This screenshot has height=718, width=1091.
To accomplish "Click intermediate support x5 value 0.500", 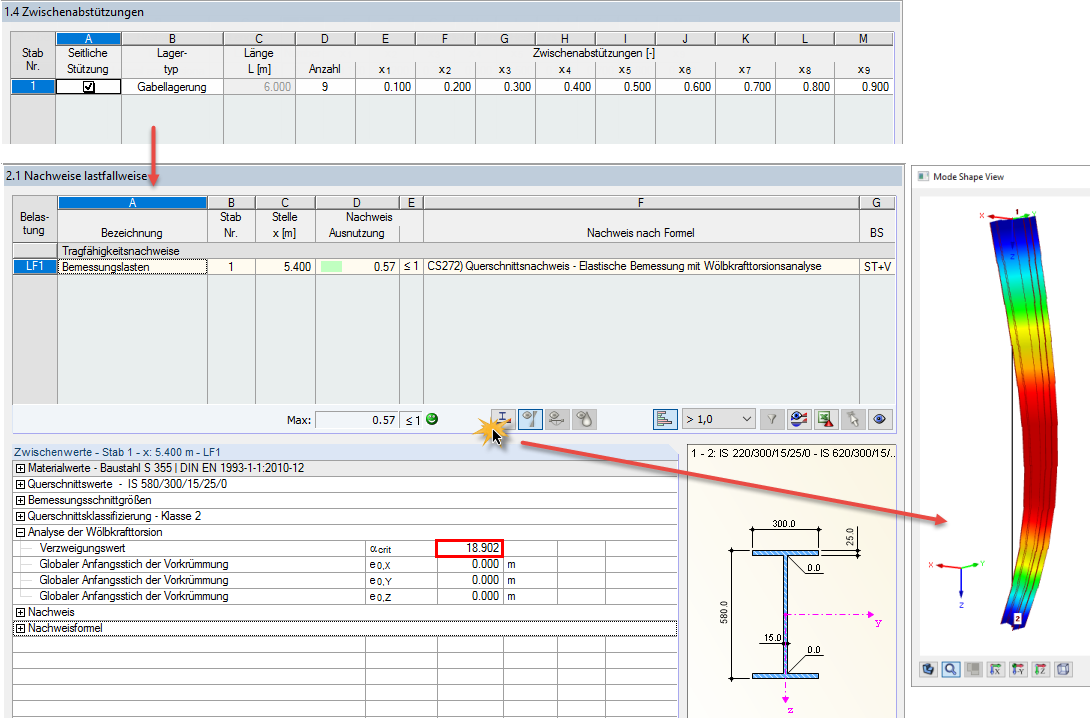I will (626, 87).
